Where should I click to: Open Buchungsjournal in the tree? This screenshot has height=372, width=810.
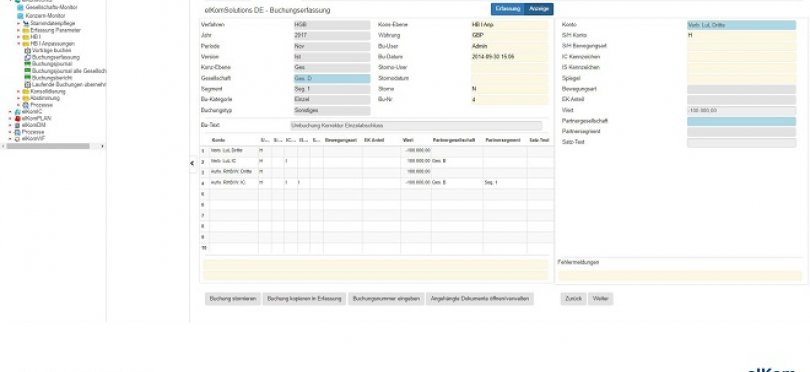tap(52, 64)
